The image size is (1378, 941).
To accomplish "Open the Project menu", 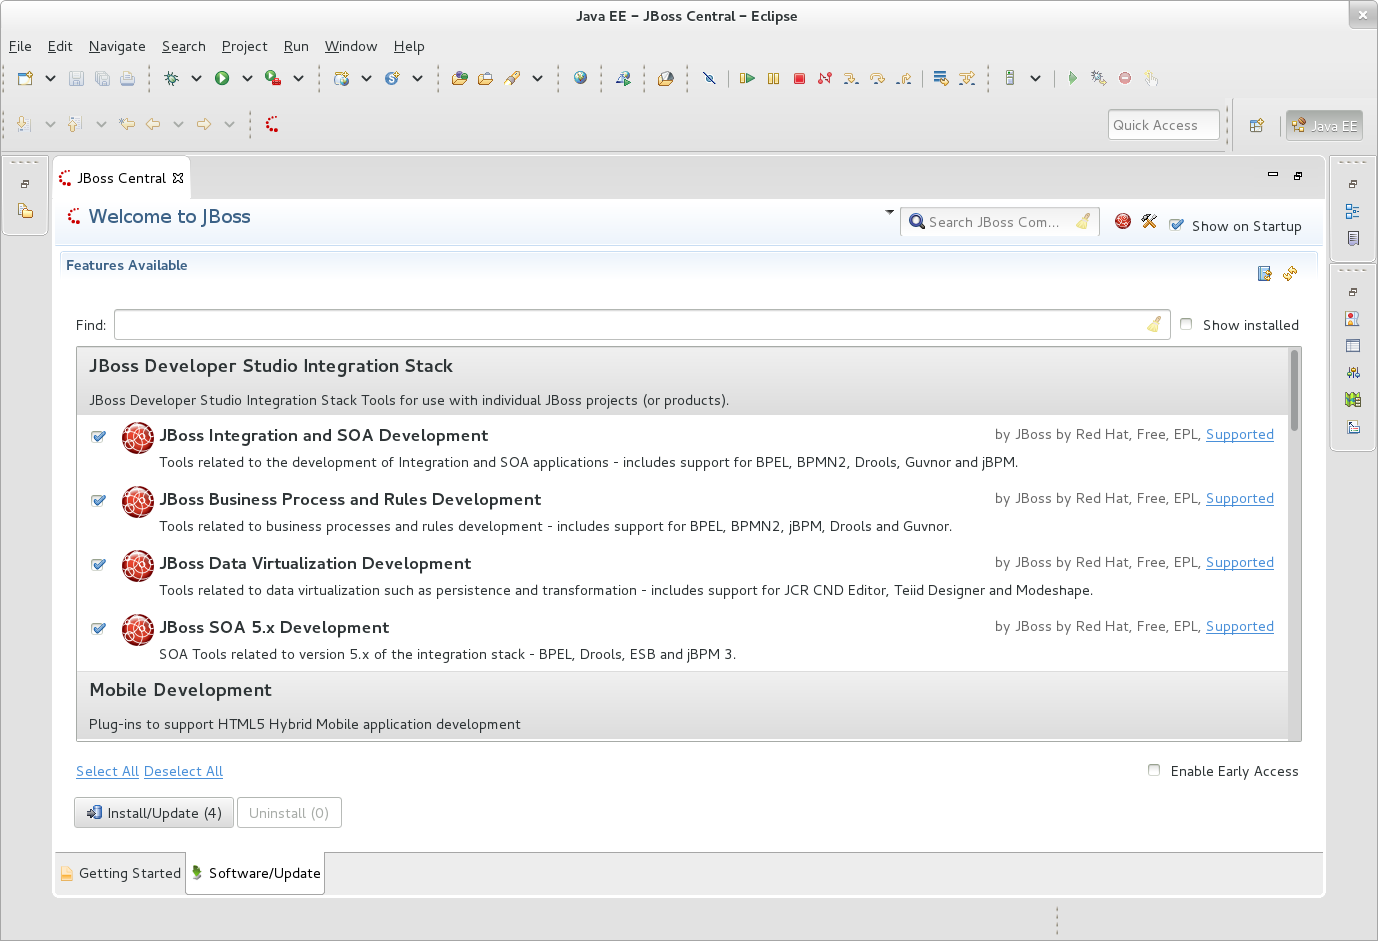I will click(244, 46).
